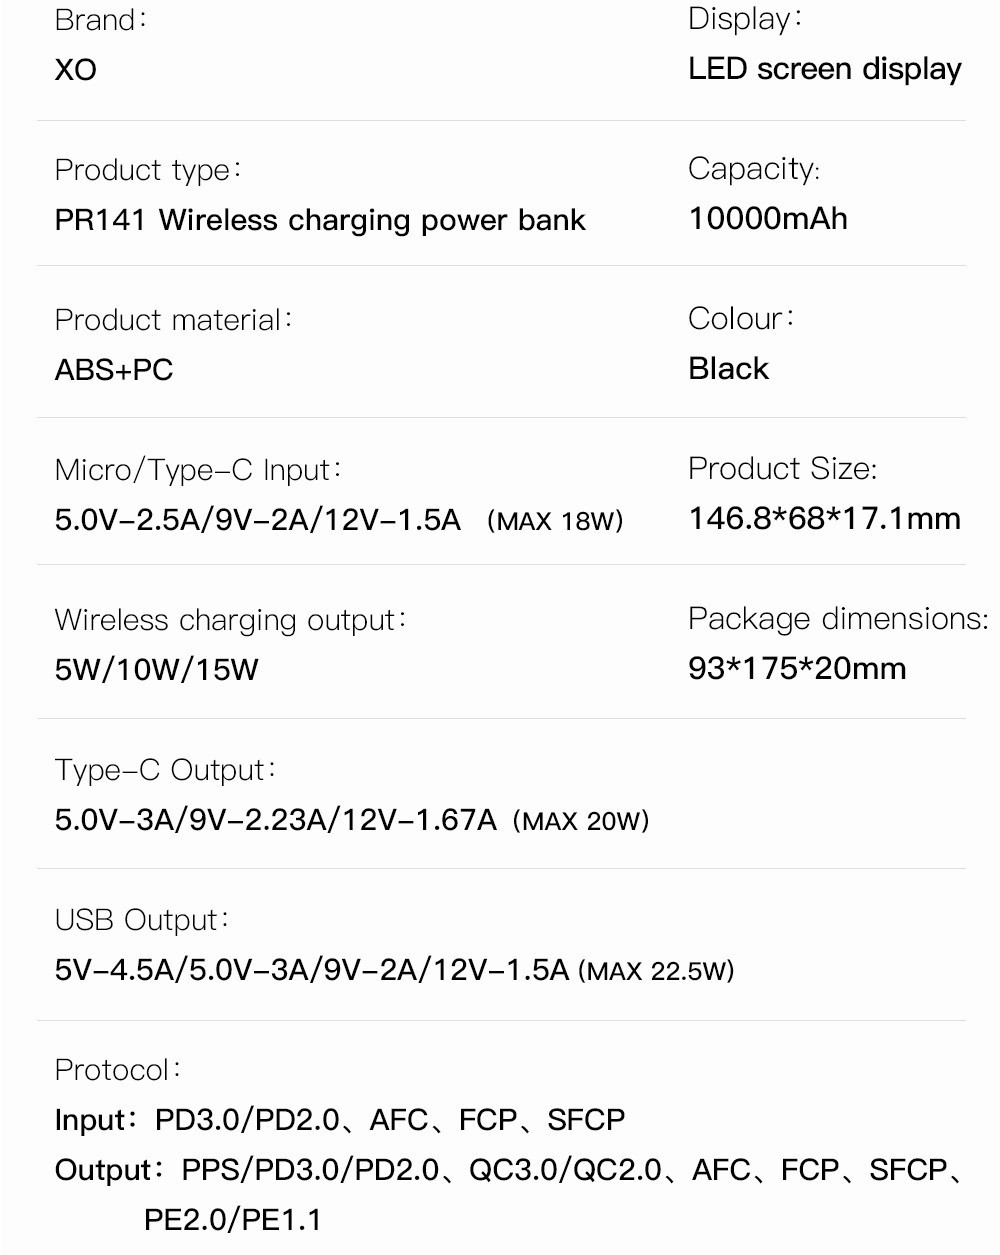
Task: Click the Wireless charging output label
Action: [231, 620]
